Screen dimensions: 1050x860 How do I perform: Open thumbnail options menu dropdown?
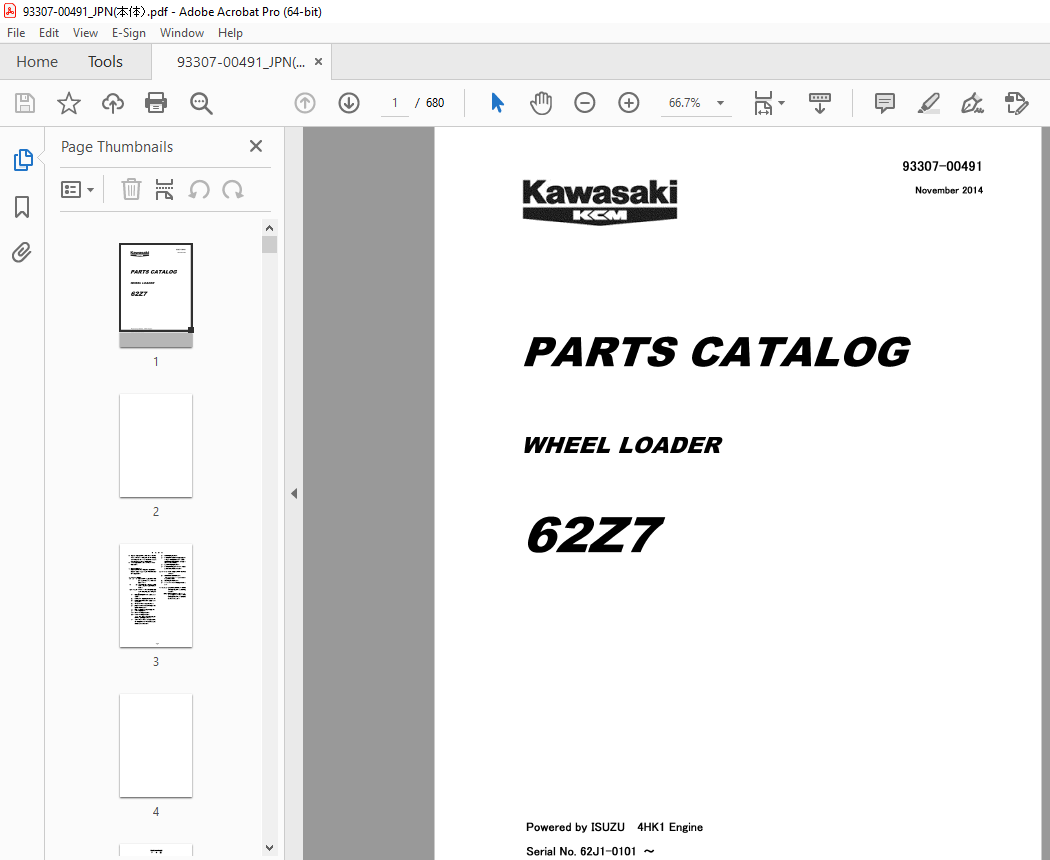pyautogui.click(x=77, y=190)
